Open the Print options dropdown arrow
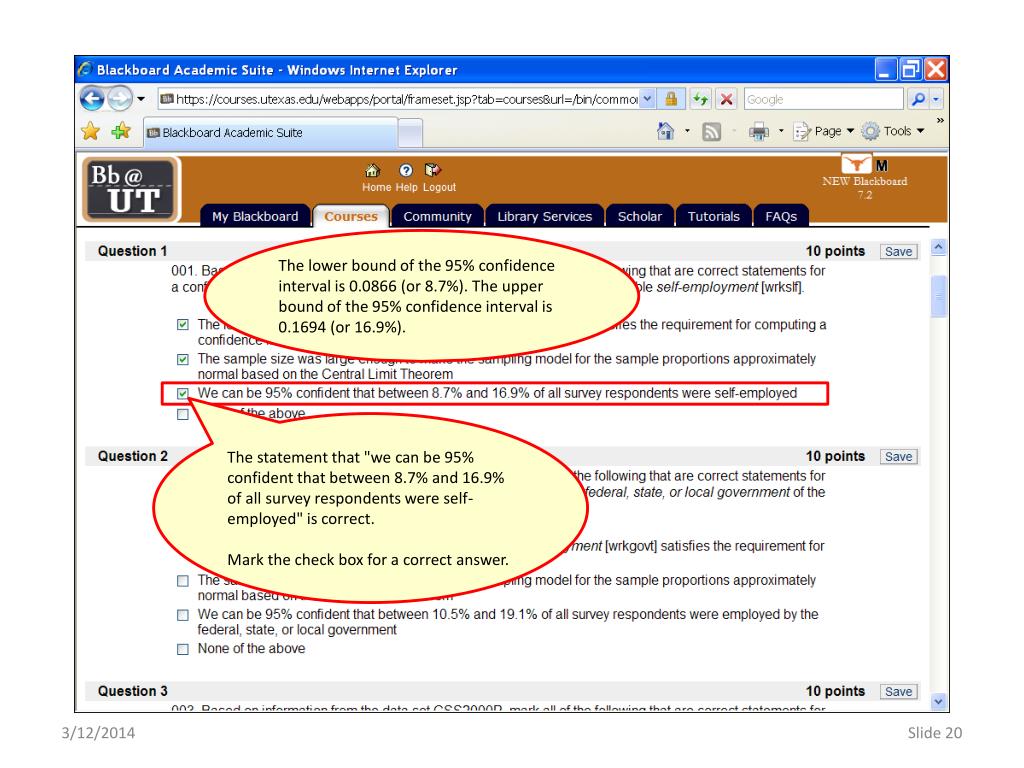1024x768 pixels. (781, 131)
